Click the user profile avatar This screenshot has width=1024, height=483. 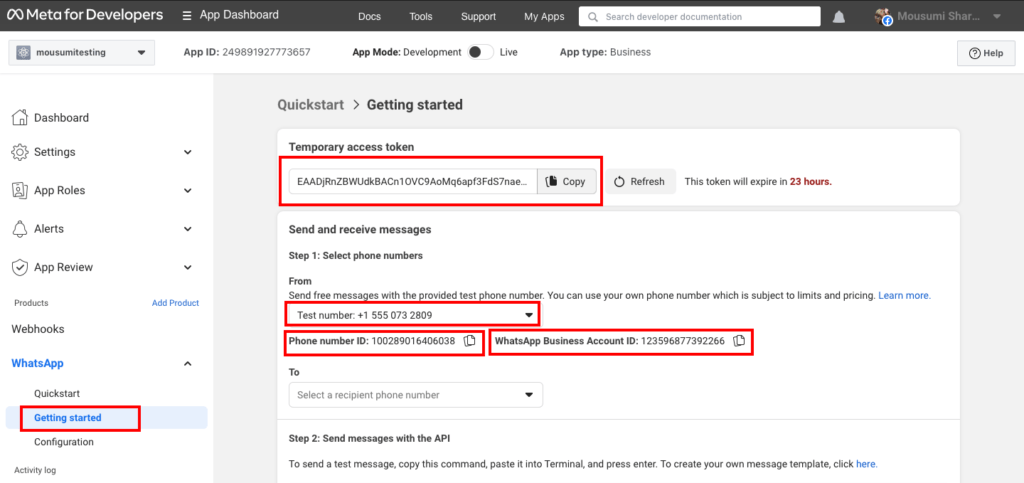[883, 17]
